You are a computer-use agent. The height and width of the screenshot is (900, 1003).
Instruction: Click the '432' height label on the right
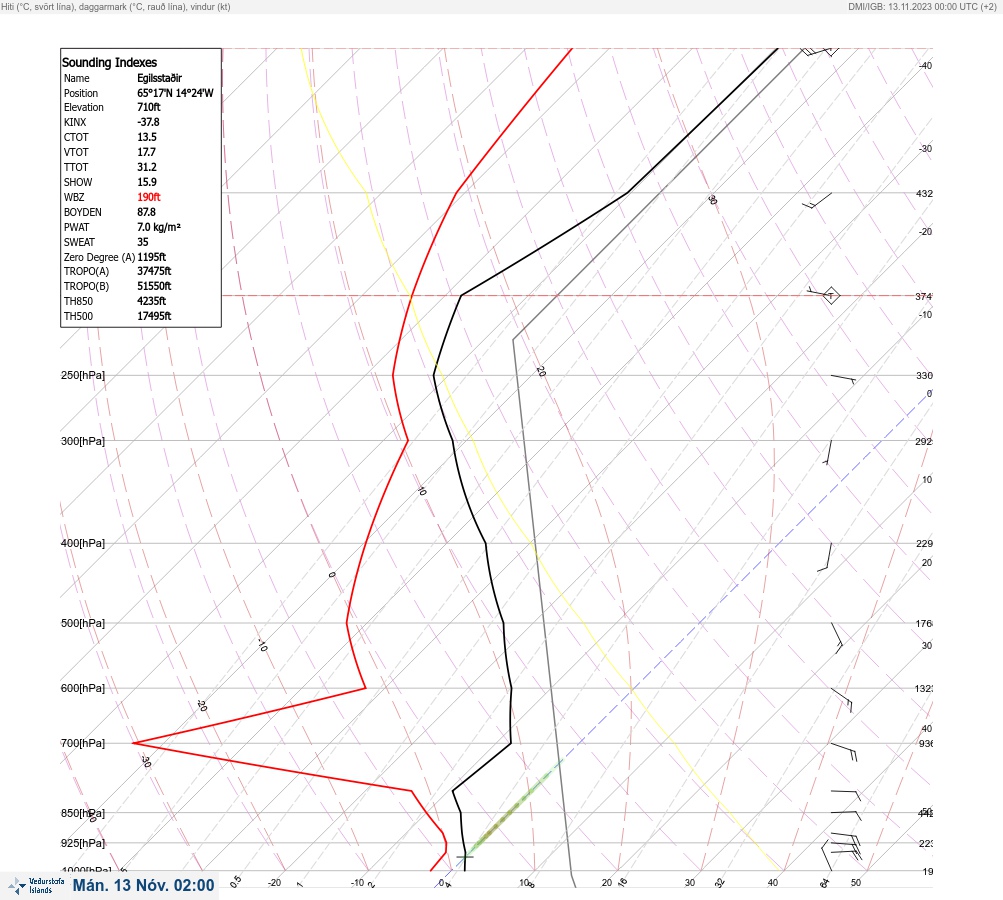click(x=924, y=194)
